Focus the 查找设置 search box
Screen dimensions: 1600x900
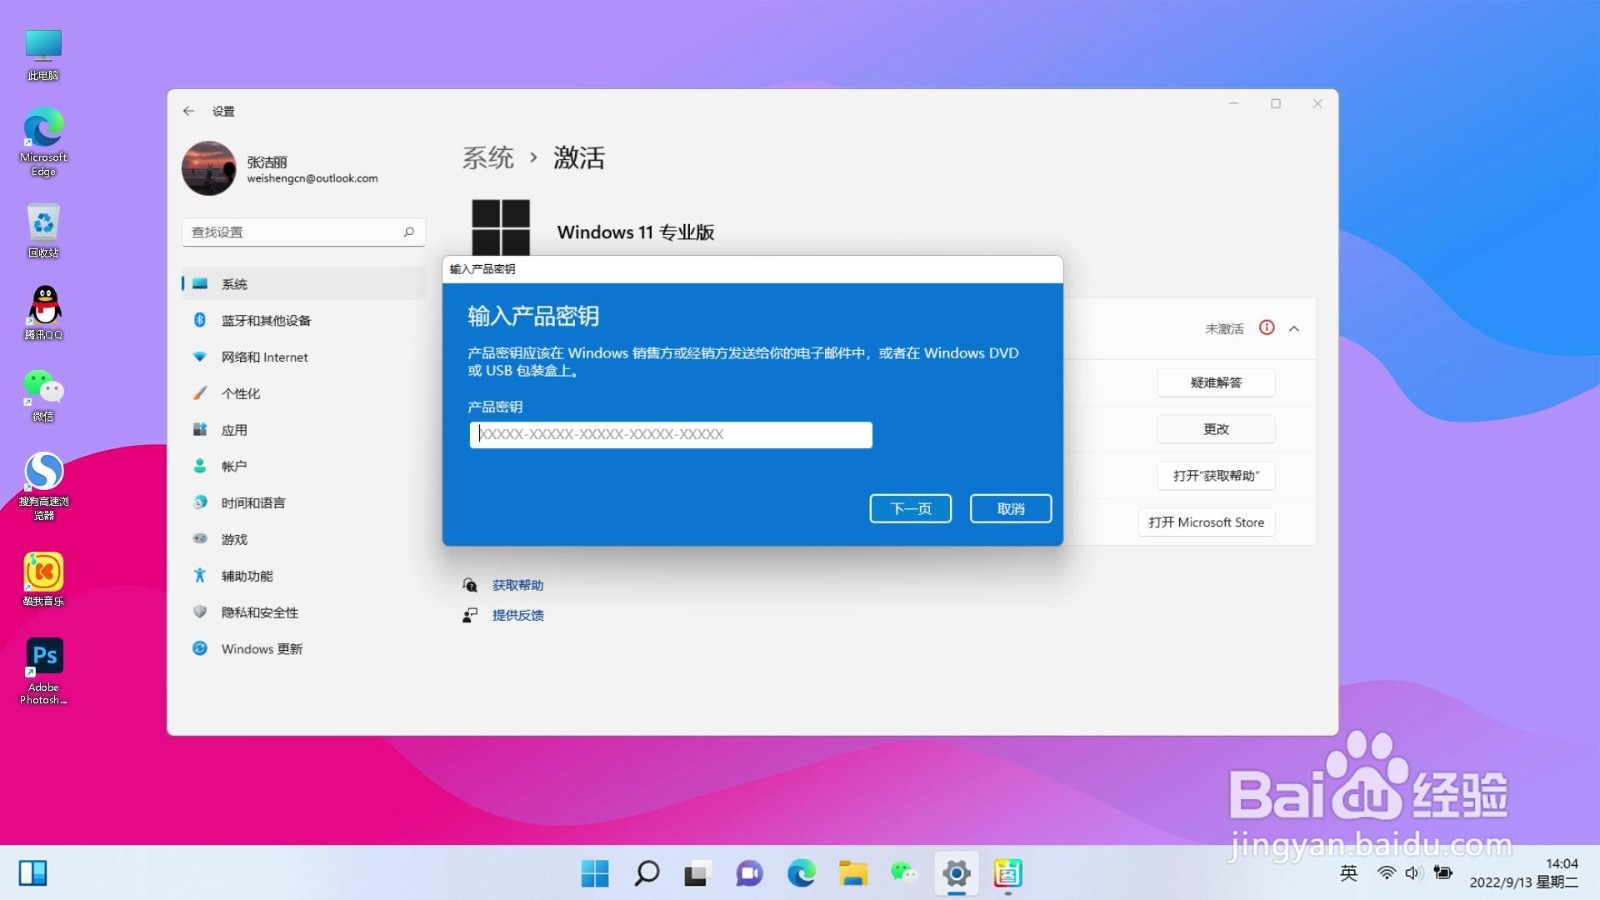304,232
